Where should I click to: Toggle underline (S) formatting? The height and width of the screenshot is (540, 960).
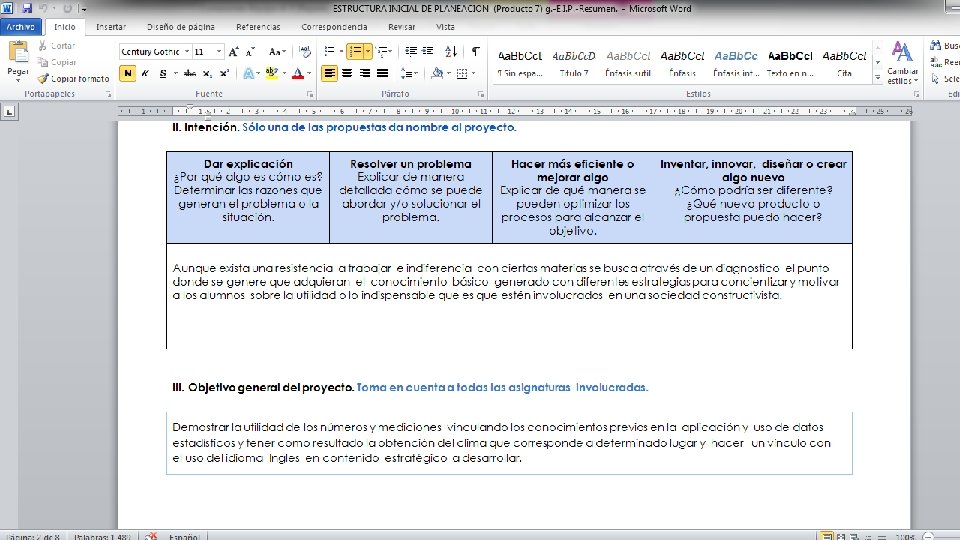tap(163, 73)
